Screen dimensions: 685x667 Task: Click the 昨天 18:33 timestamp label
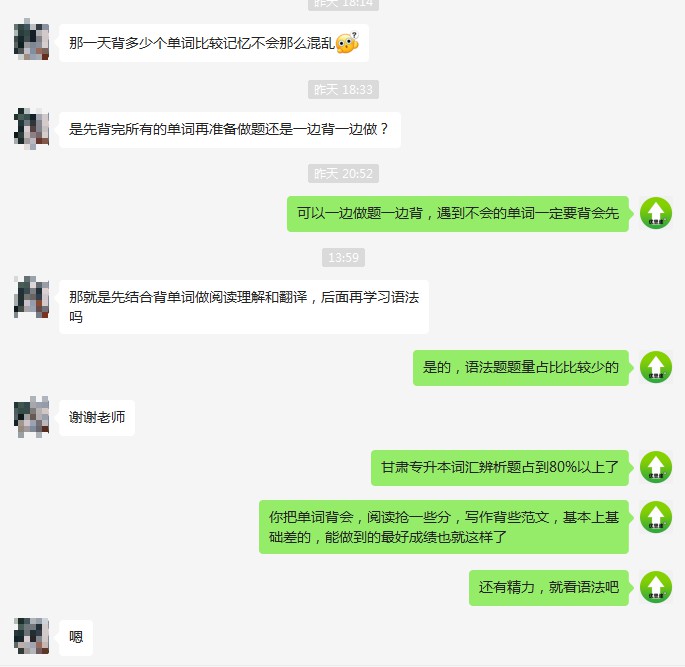343,90
